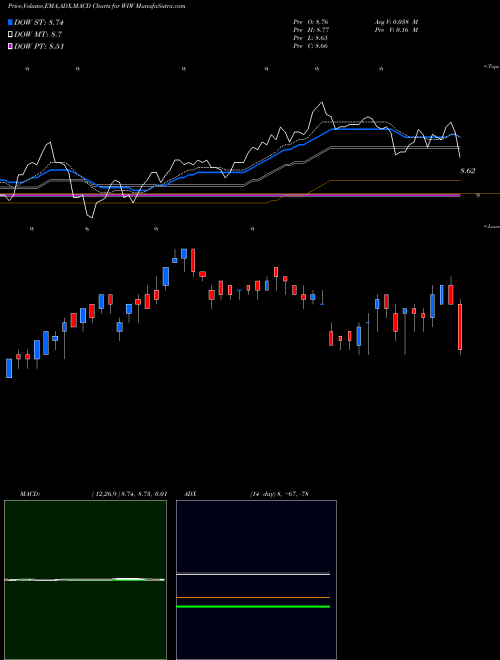
Task: Click the white line in the ADX panel
Action: pos(253,574)
